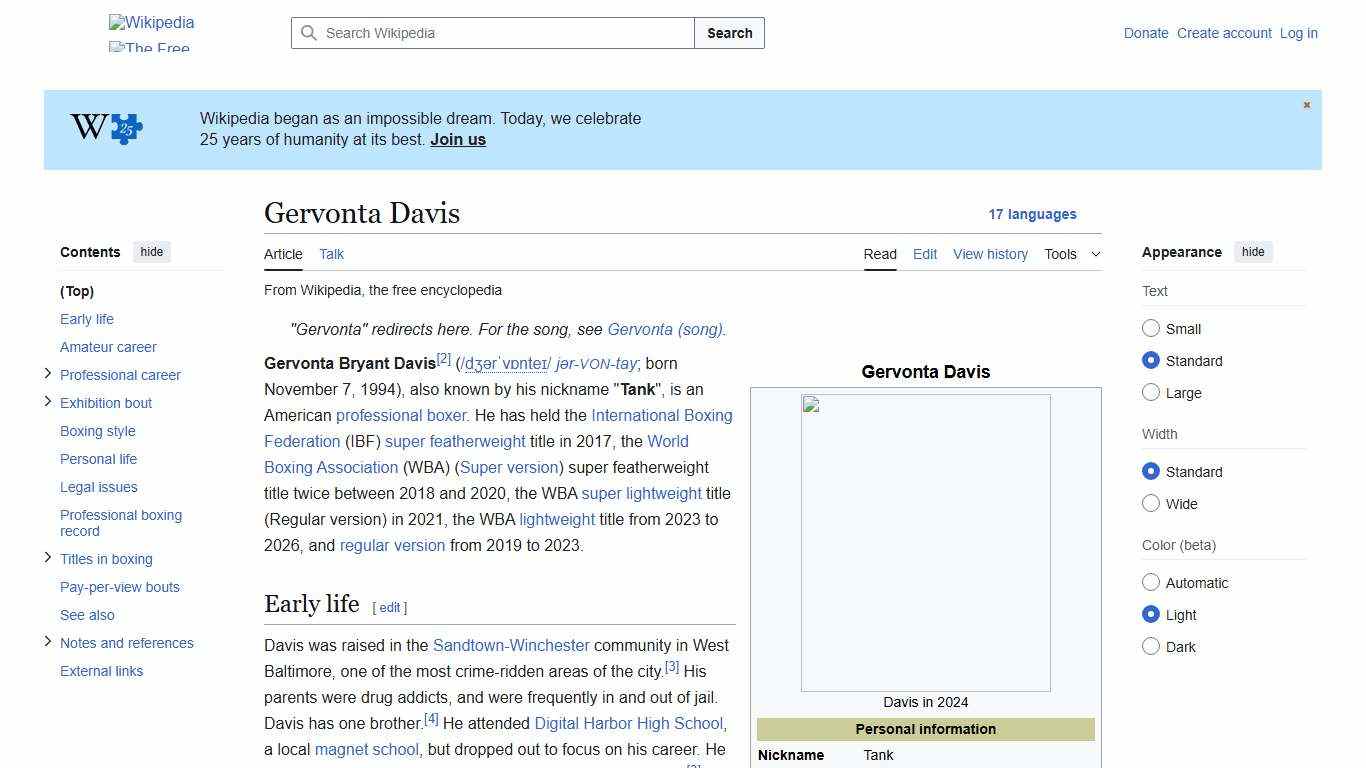Image resolution: width=1366 pixels, height=768 pixels.
Task: Select the Light mode radio button
Action: click(x=1151, y=614)
